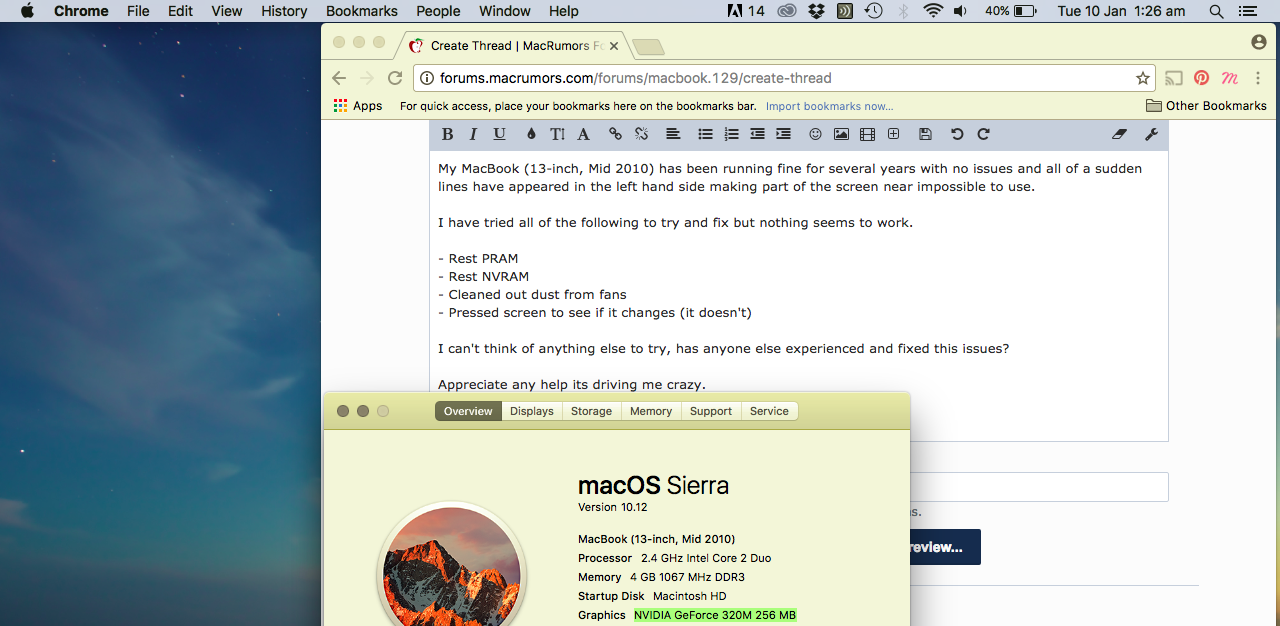Toggle underline formatting in editor toolbar
The image size is (1280, 626).
[499, 134]
